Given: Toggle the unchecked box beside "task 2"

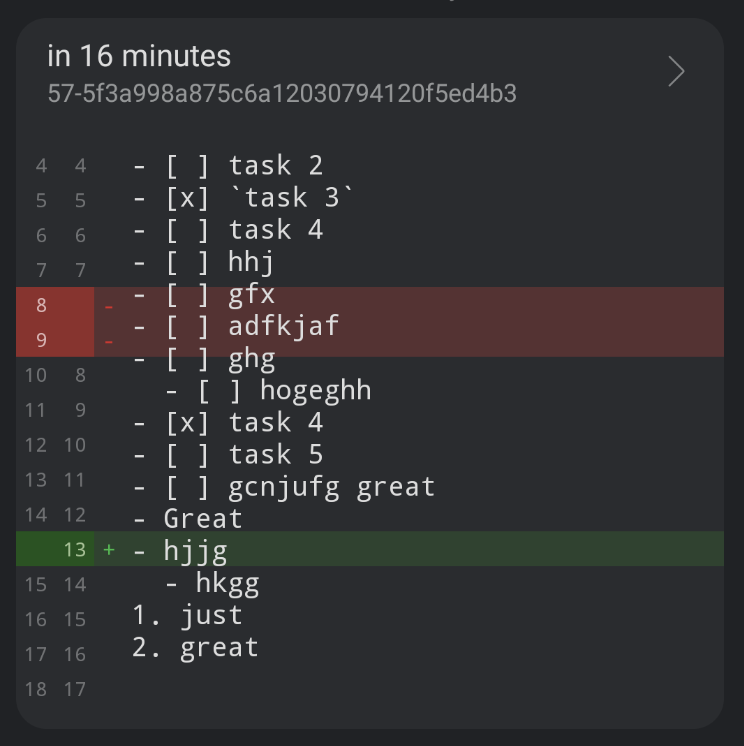Looking at the screenshot, I should (187, 166).
